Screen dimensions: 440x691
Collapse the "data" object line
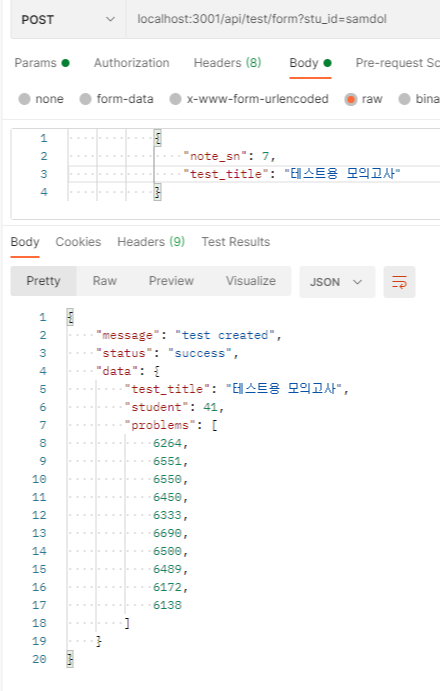click(128, 371)
